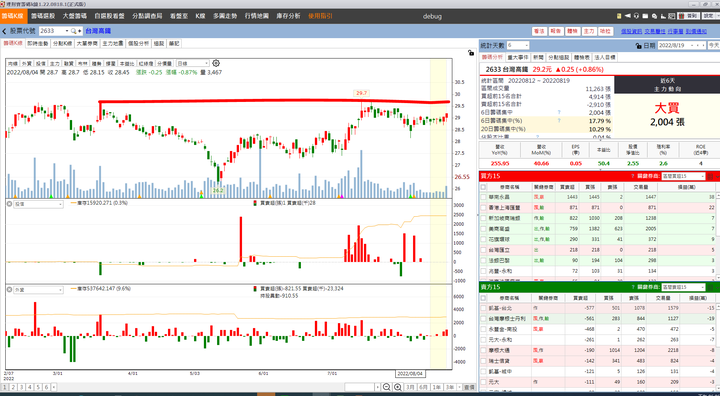The image size is (720, 396).
Task: Switch to 主力地圖 tab
Action: pos(112,43)
